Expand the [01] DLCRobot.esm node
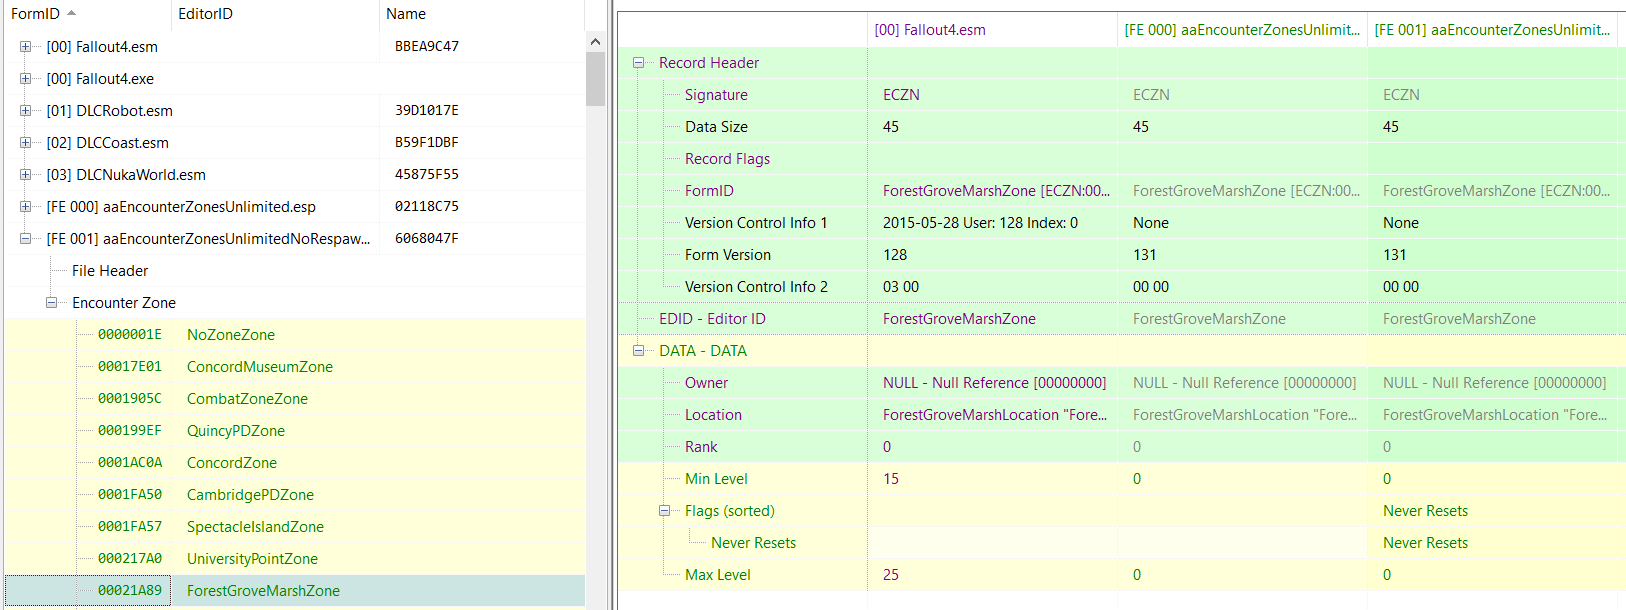Screen dimensions: 1626x610 tap(25, 111)
